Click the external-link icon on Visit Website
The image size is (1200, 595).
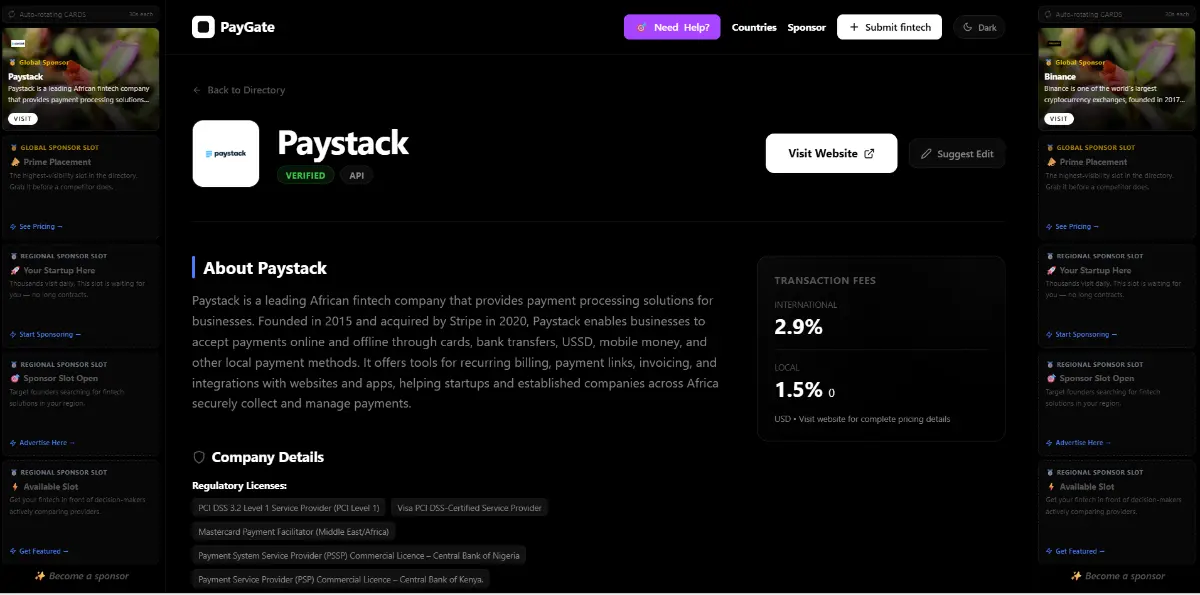click(x=869, y=153)
